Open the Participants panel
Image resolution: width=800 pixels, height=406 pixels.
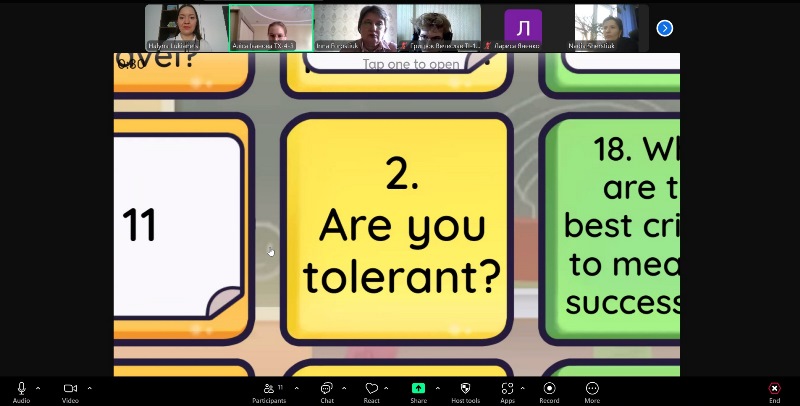pos(269,392)
